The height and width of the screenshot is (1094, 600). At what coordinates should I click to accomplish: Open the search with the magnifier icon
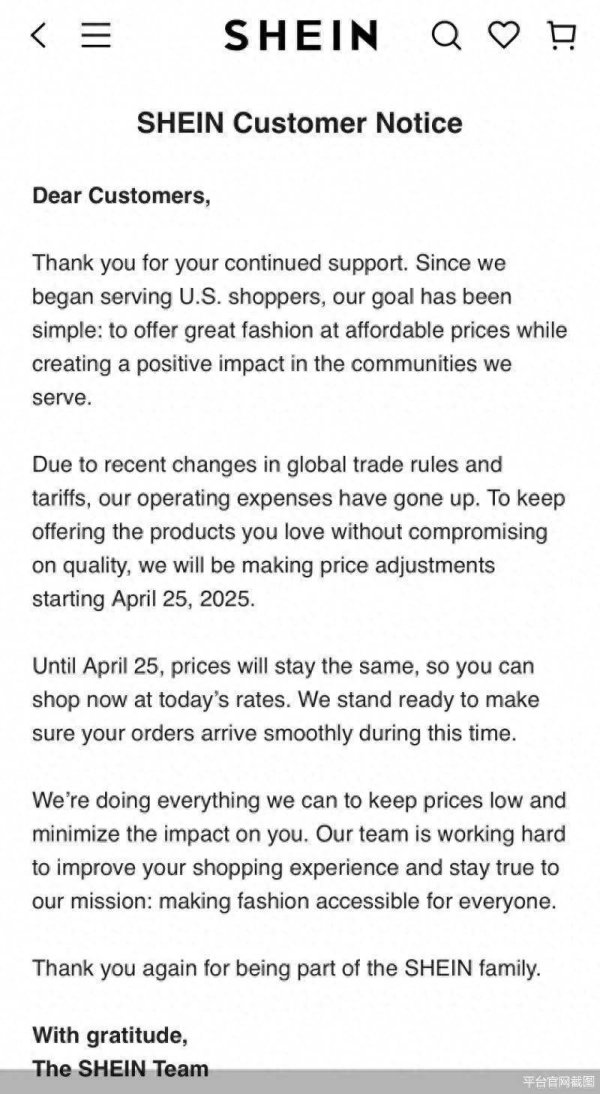[x=446, y=34]
